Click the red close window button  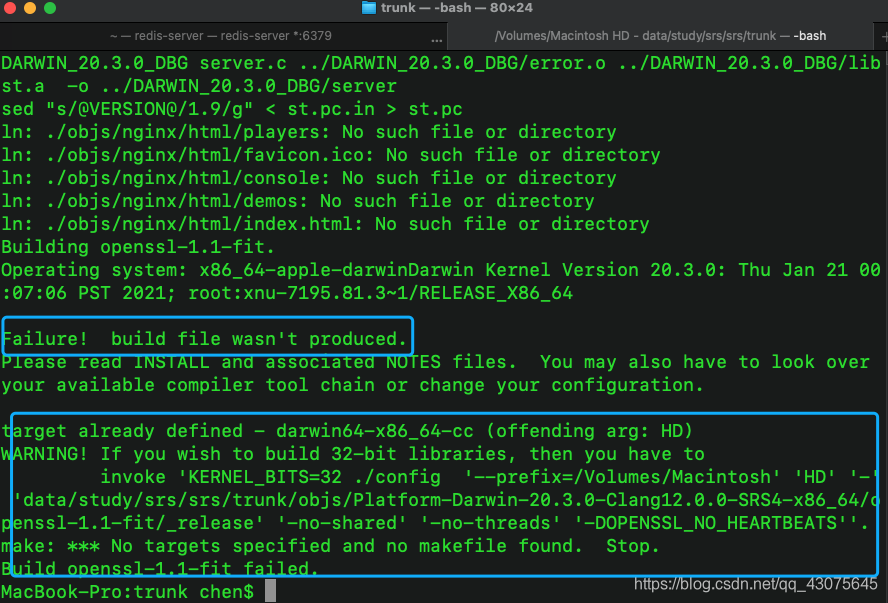click(x=10, y=8)
